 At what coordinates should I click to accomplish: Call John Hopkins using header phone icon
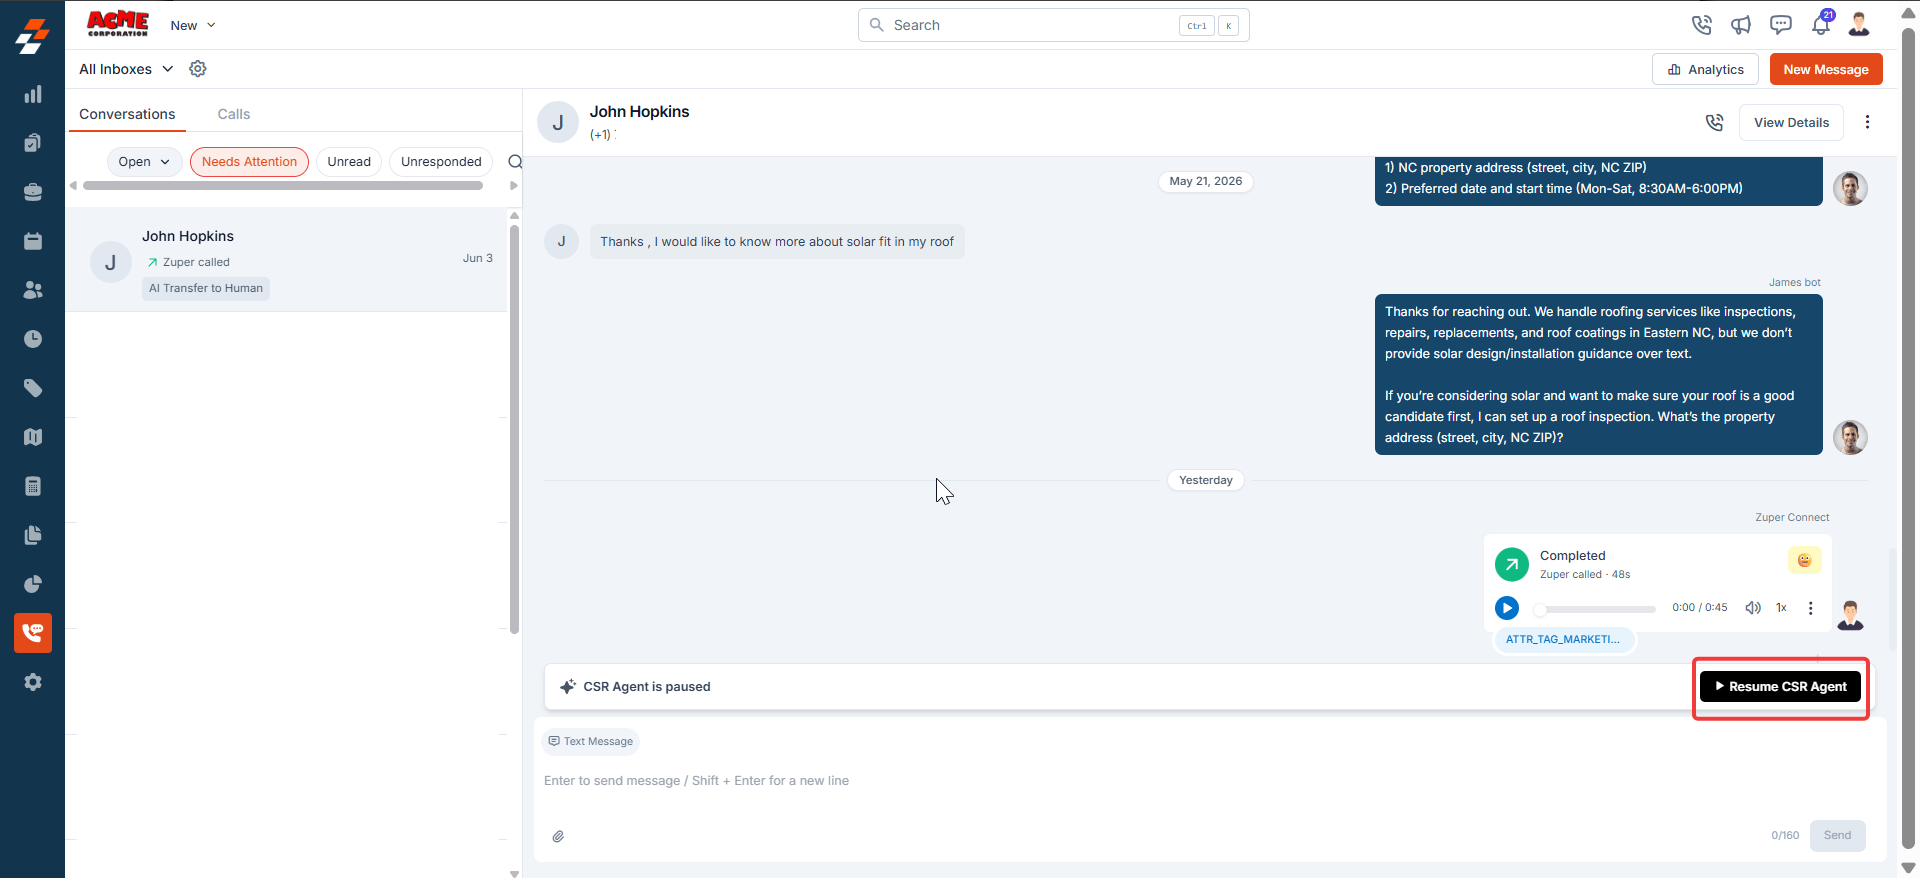click(1714, 122)
